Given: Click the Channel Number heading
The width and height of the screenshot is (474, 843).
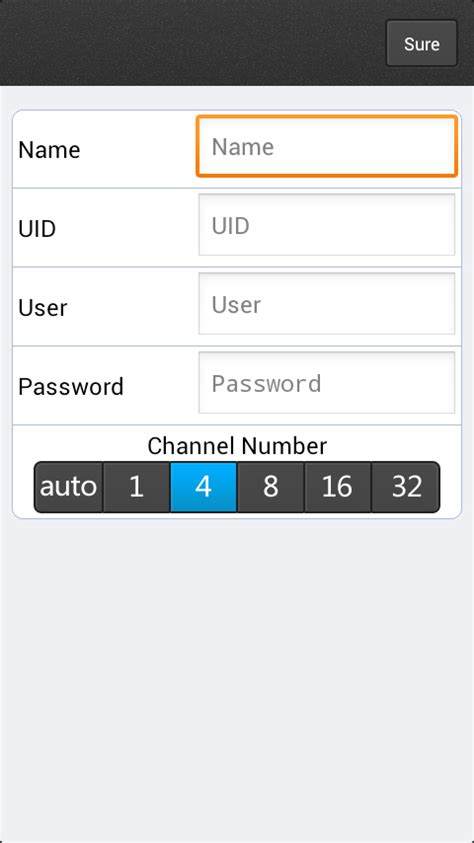Looking at the screenshot, I should click(x=237, y=446).
